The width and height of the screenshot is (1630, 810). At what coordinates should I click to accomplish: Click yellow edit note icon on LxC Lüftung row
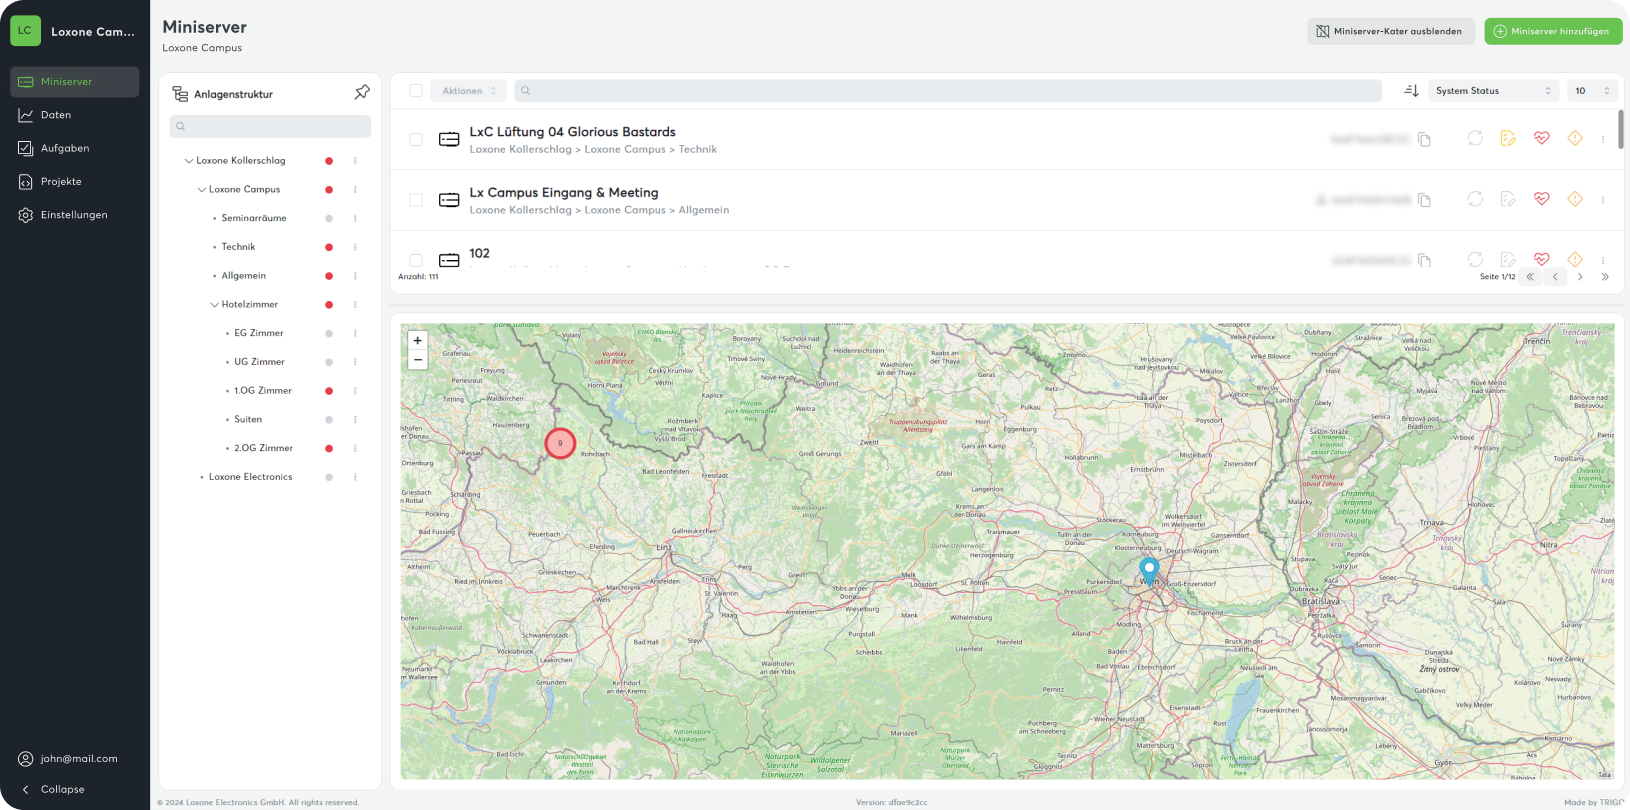tap(1508, 138)
